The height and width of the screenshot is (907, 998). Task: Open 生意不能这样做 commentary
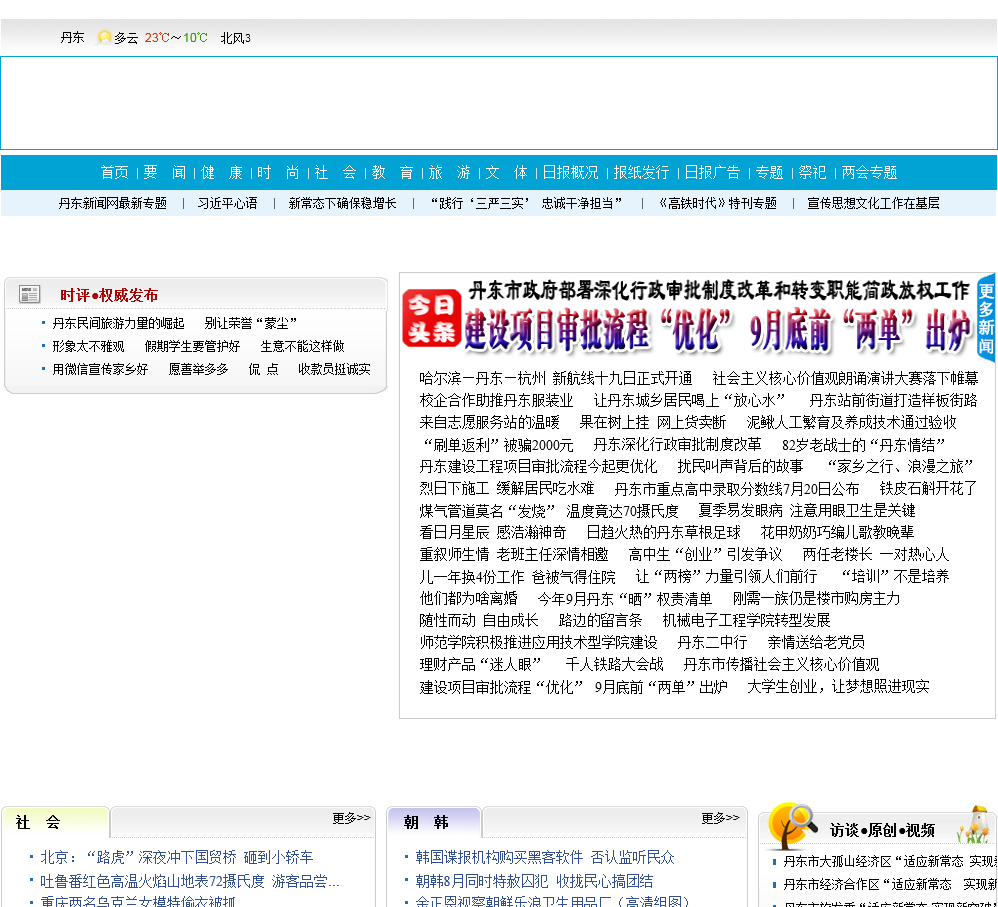(x=302, y=346)
